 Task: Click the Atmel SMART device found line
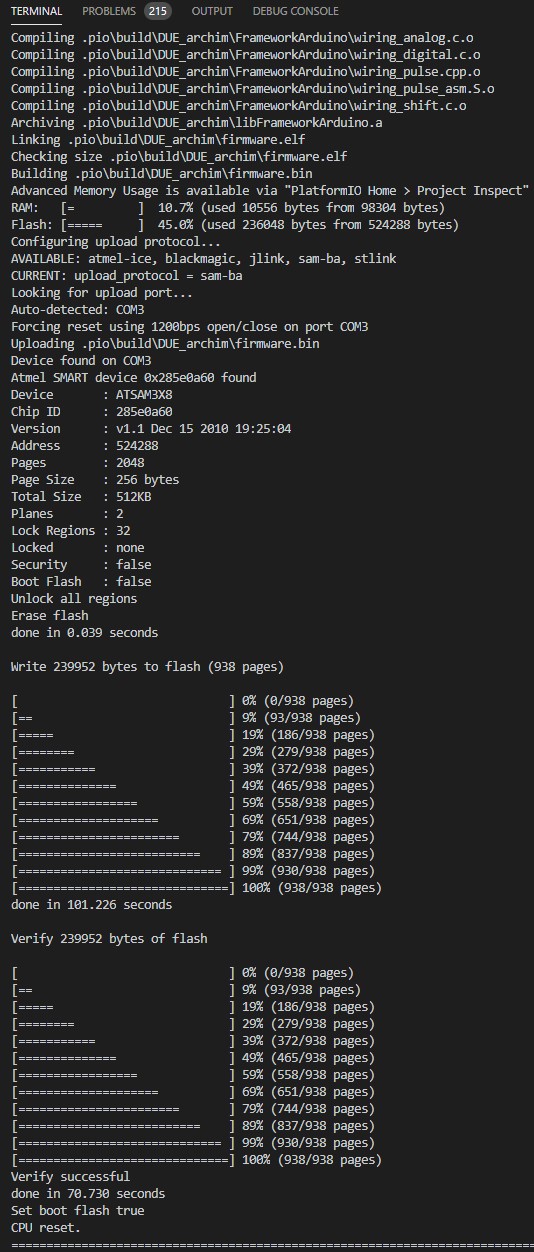[x=133, y=378]
